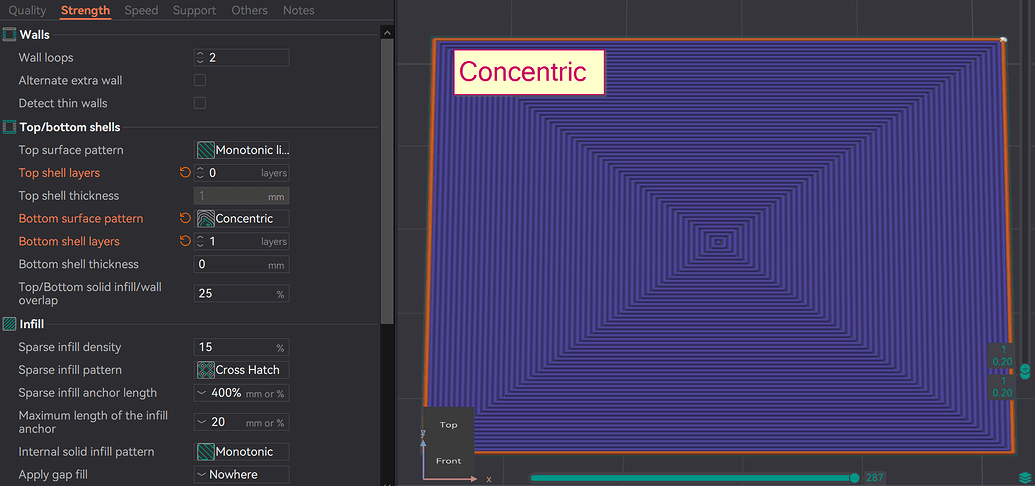Click the Front face of view cube
1035x486 pixels.
(x=448, y=460)
